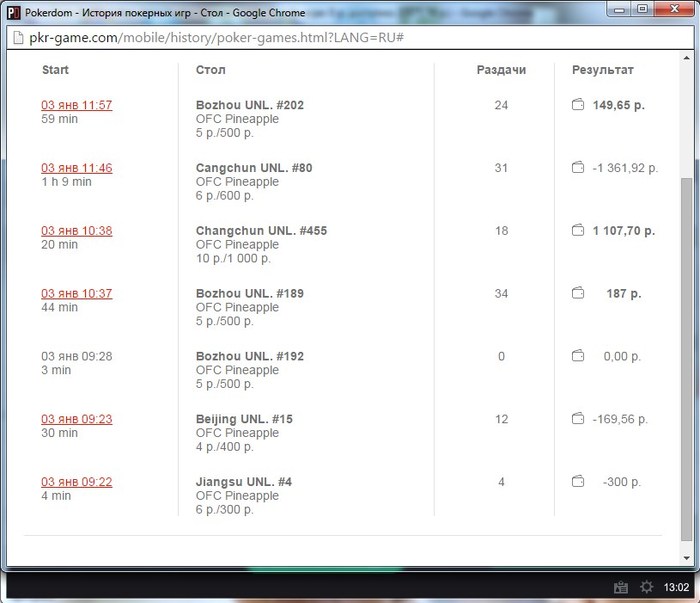Click the 03 янв 09:28 start time

(76, 356)
